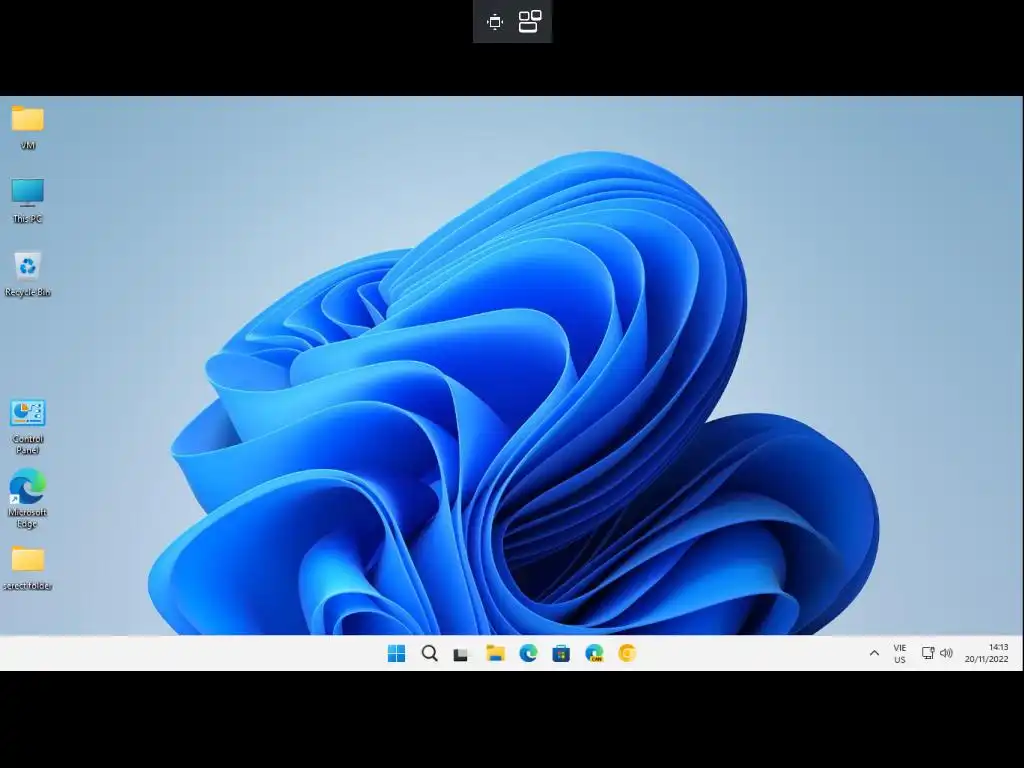Launch File Explorer from taskbar
Viewport: 1024px width, 768px height.
pos(496,653)
